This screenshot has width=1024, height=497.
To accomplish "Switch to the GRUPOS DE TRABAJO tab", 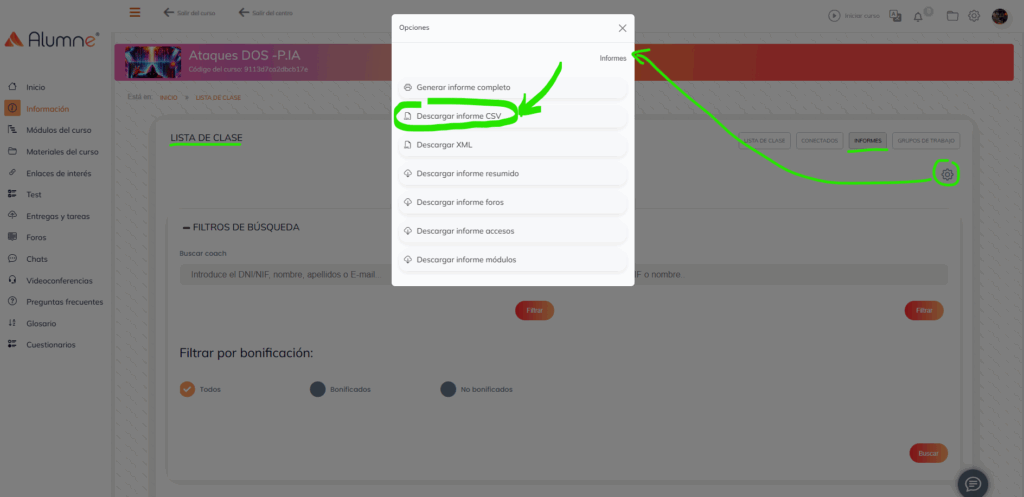I will click(925, 140).
